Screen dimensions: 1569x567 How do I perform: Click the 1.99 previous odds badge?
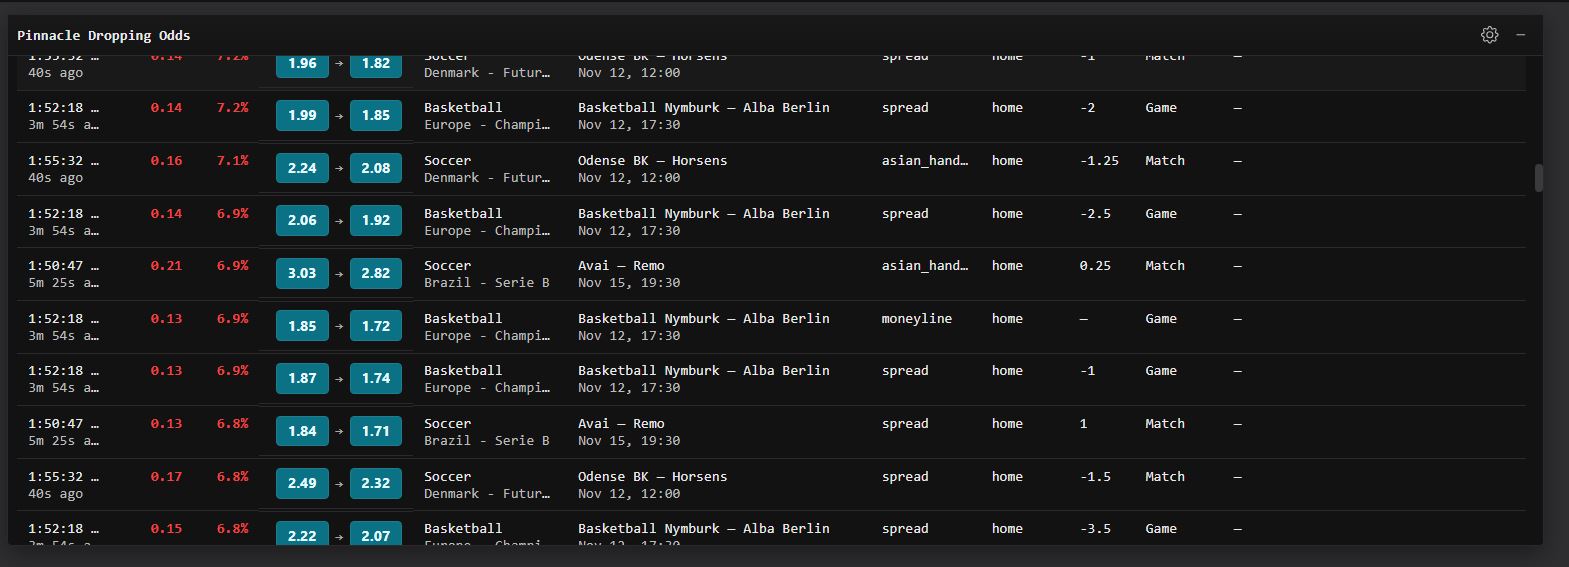pos(302,116)
